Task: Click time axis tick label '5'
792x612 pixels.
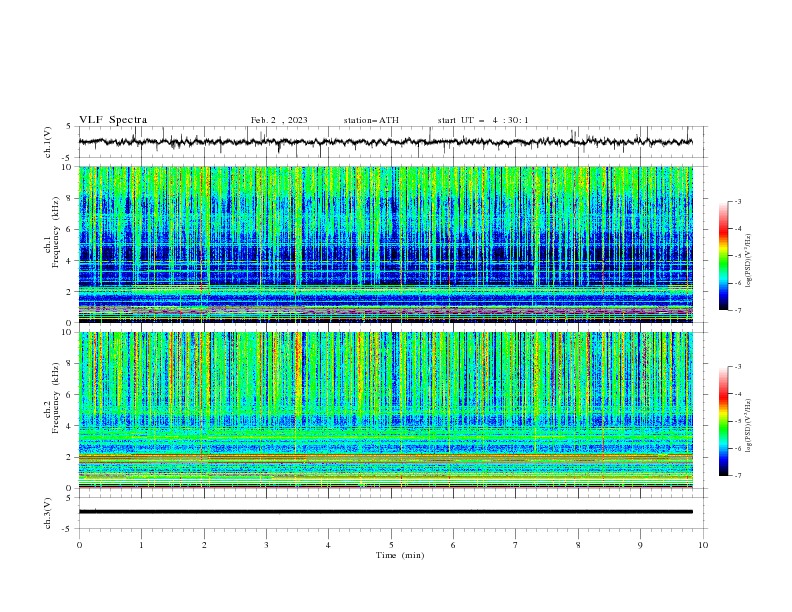Action: coord(391,545)
